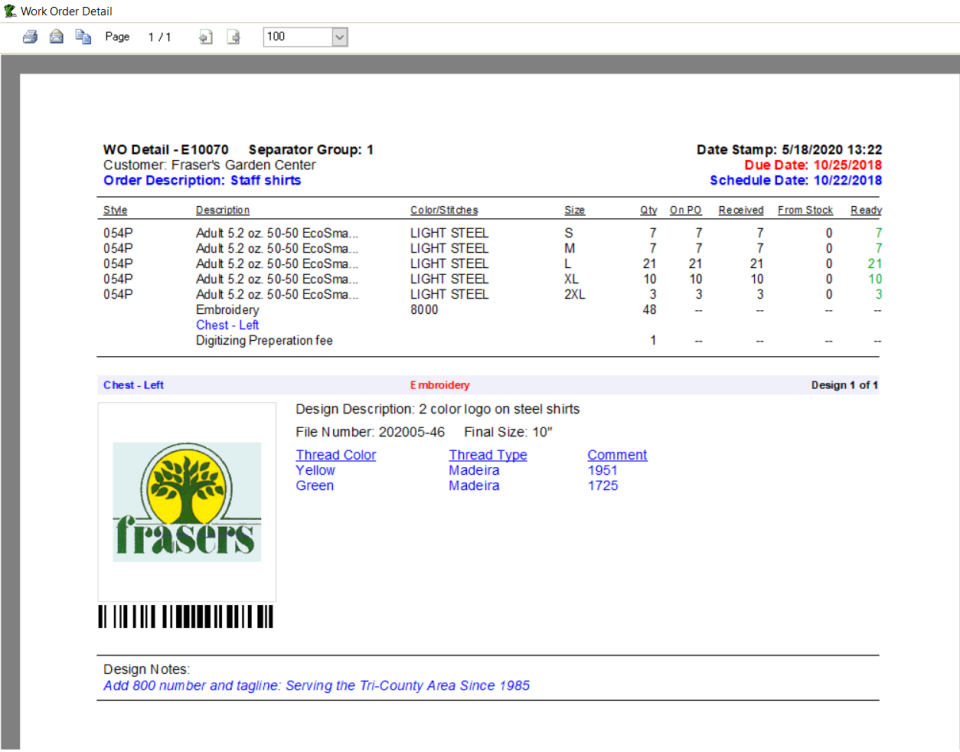
Task: Select the Email report icon
Action: (56, 35)
